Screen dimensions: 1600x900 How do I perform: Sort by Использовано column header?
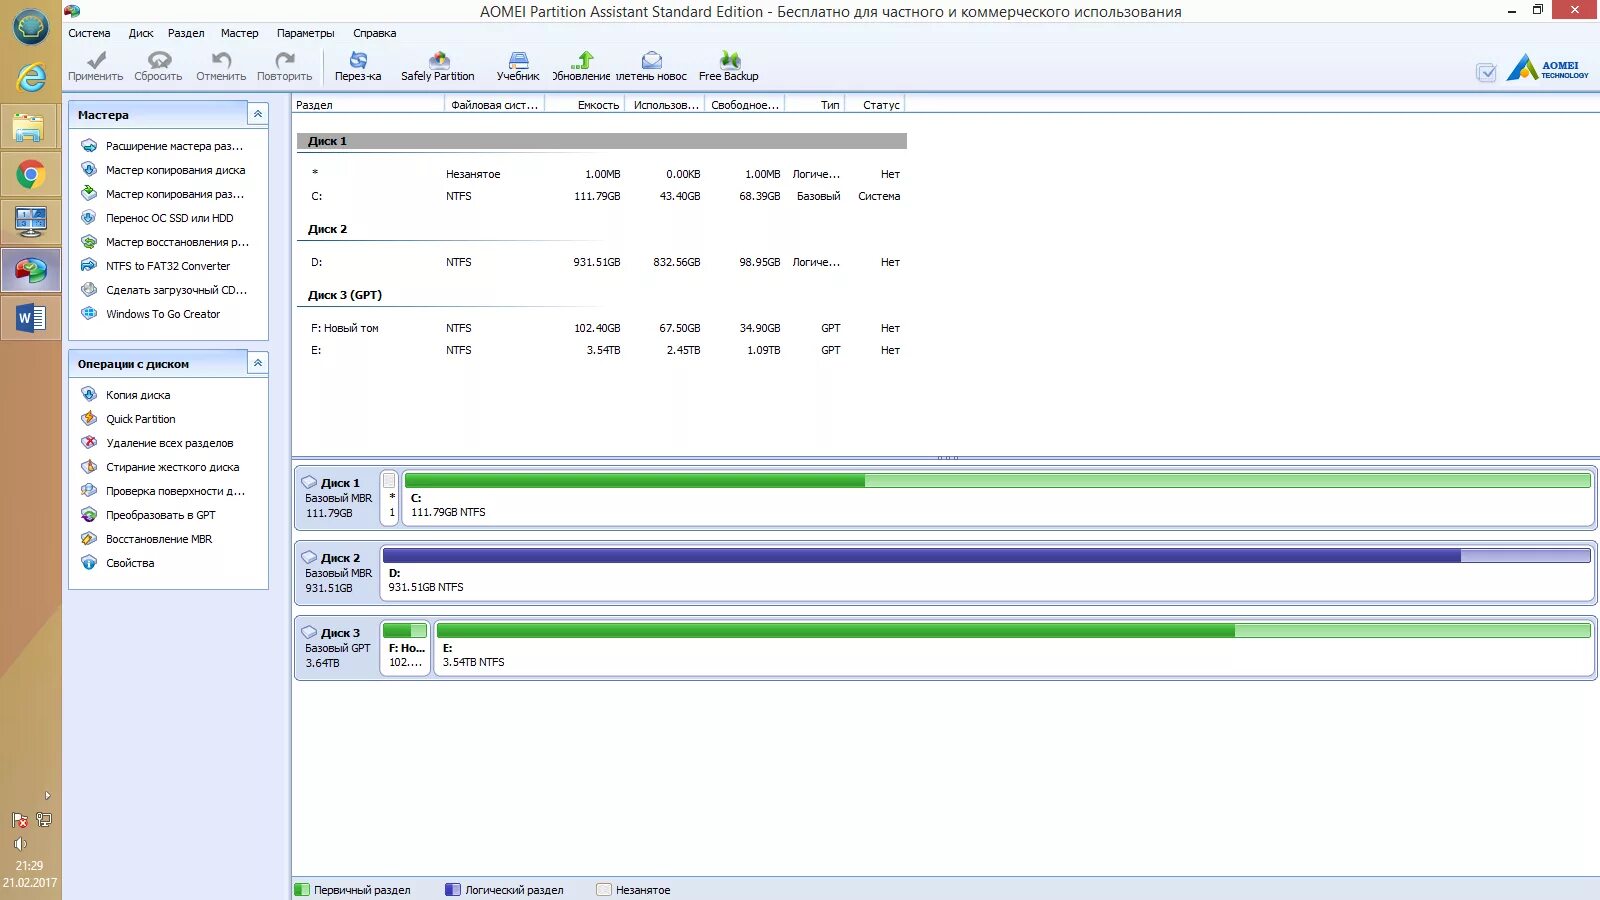coord(665,104)
